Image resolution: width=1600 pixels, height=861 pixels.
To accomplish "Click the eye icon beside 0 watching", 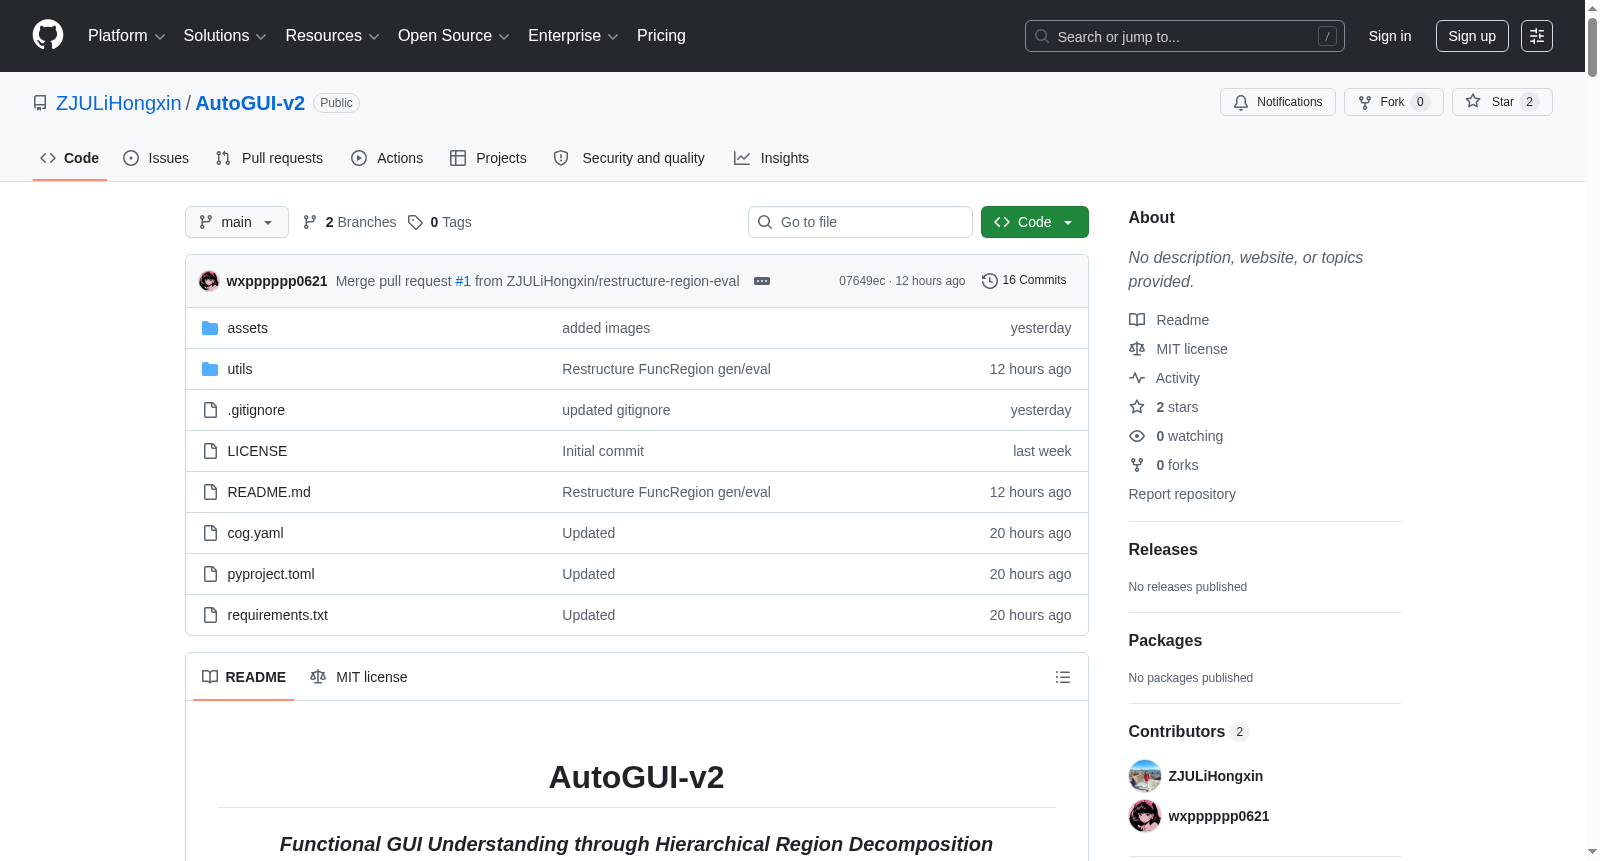I will [x=1137, y=436].
